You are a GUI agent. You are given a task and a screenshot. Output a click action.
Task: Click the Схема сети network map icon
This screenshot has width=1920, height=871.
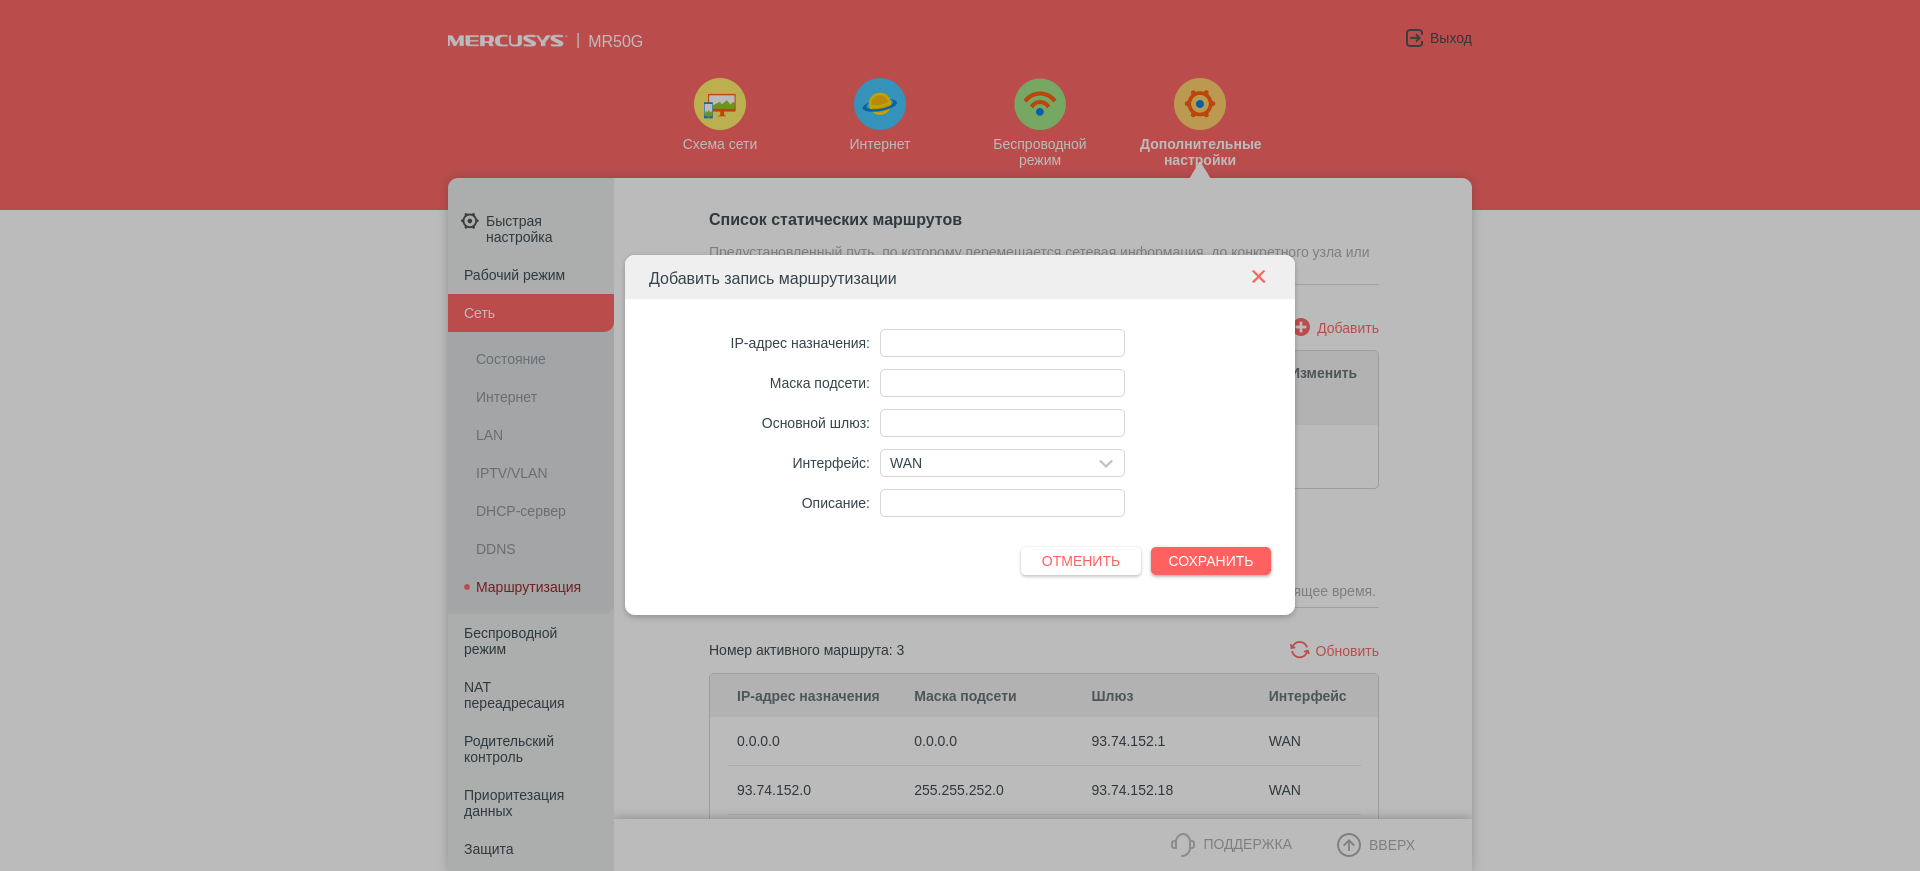pyautogui.click(x=719, y=104)
